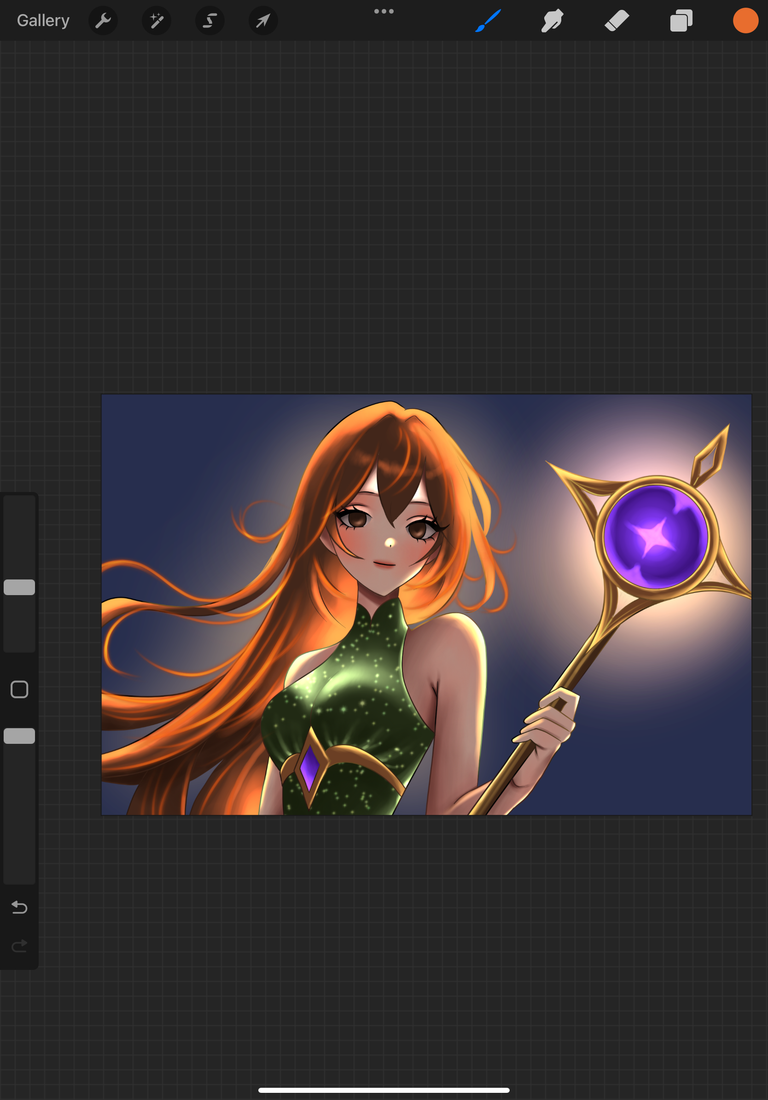This screenshot has width=768, height=1100.
Task: Return to the Gallery
Action: (x=43, y=20)
